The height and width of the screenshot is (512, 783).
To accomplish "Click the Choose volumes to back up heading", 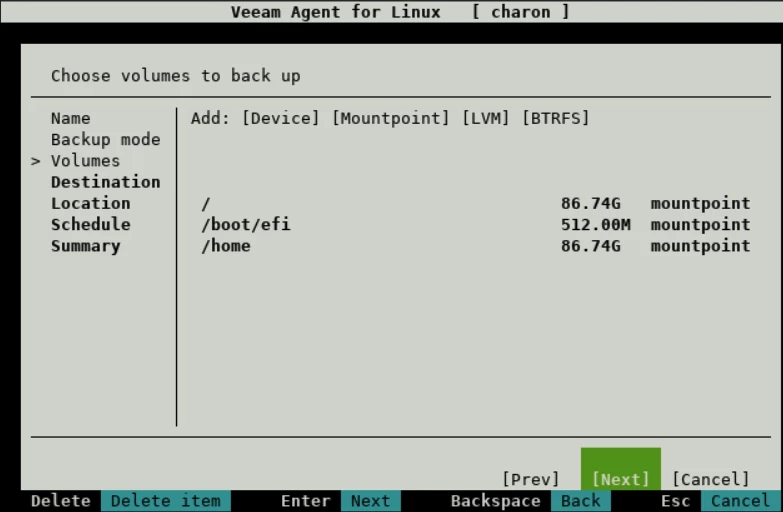I will point(176,75).
